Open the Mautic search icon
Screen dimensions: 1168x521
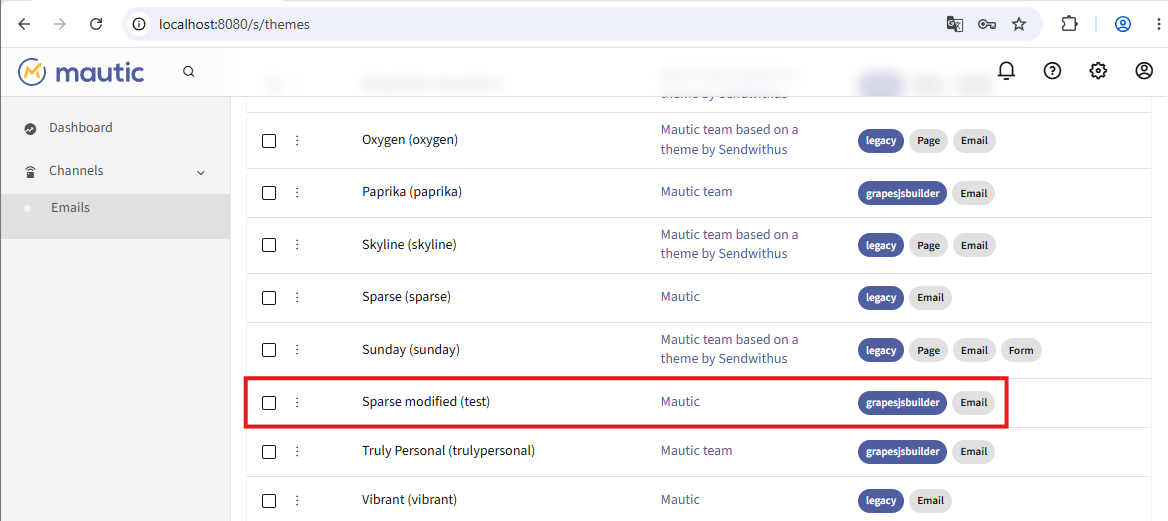click(x=188, y=72)
